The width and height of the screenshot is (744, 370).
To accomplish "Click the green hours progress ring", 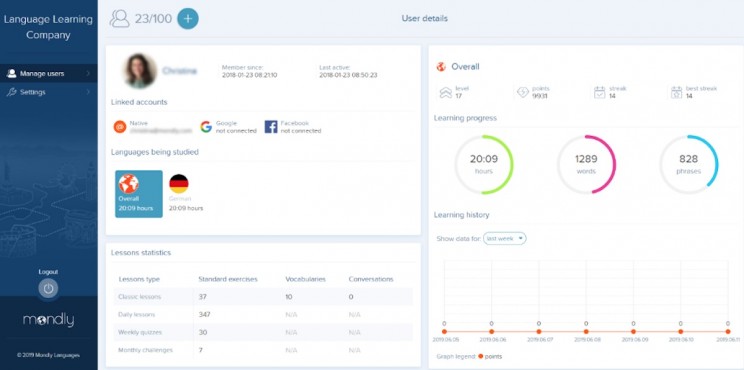I will click(x=484, y=164).
